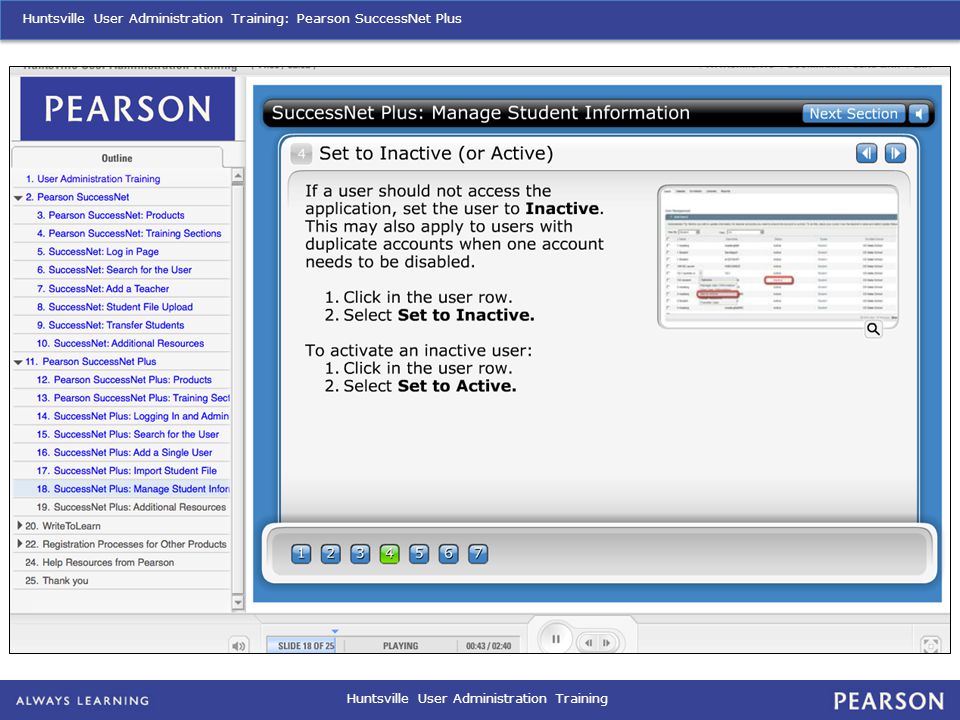Jump to step 3 button
960x720 pixels.
[x=360, y=554]
